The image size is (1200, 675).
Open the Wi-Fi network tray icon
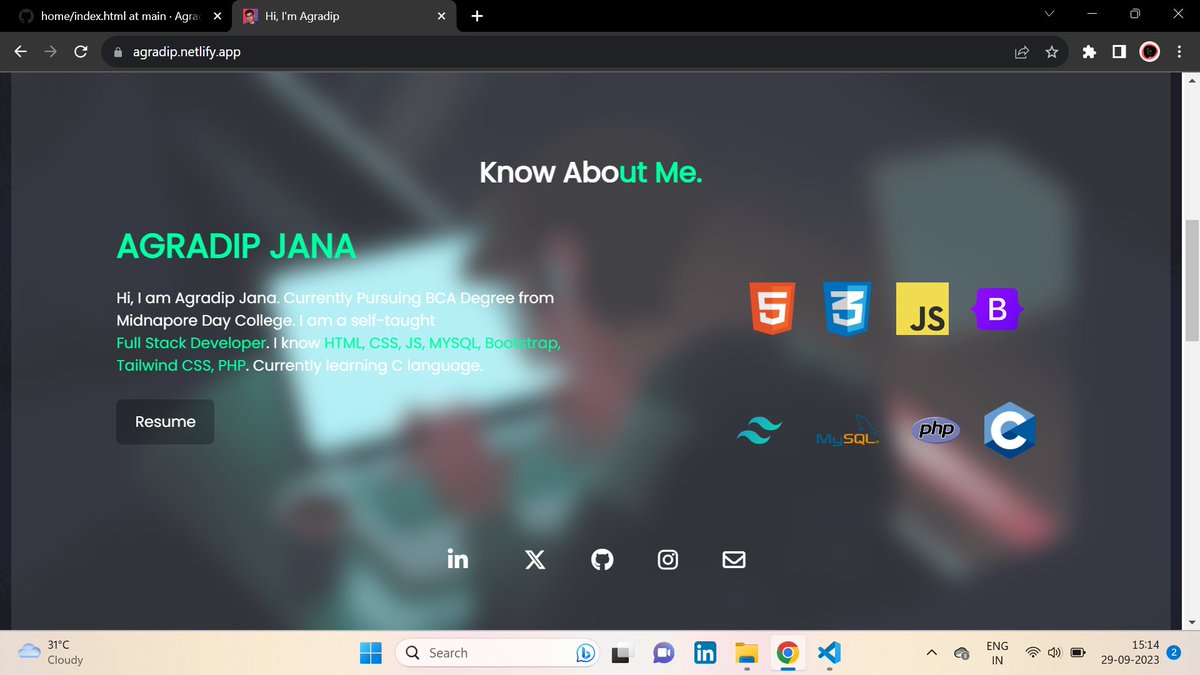[x=1032, y=653]
